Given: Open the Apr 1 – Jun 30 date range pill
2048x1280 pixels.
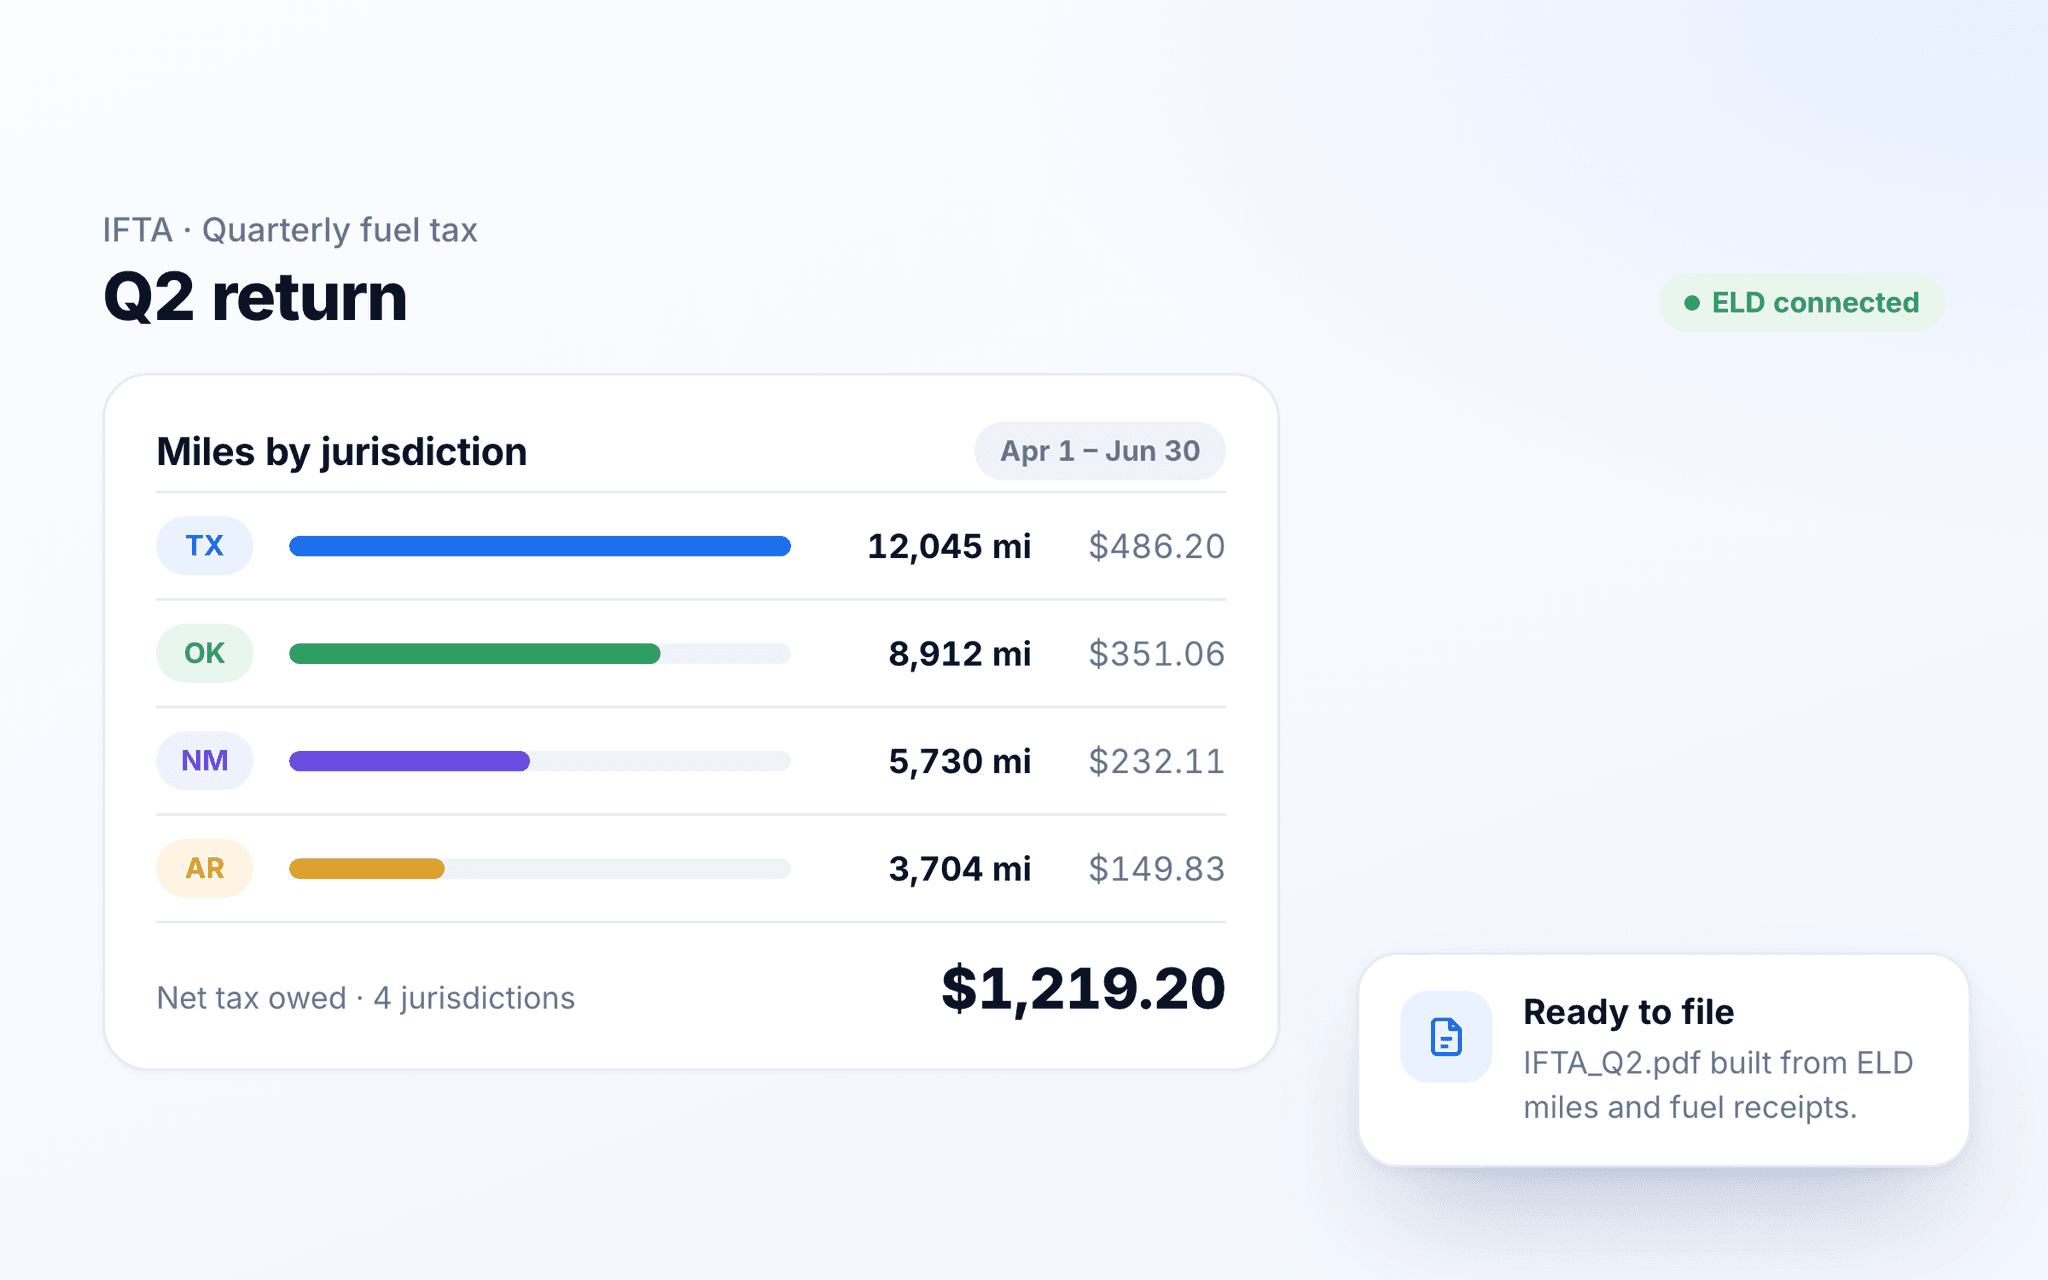Looking at the screenshot, I should pyautogui.click(x=1100, y=451).
